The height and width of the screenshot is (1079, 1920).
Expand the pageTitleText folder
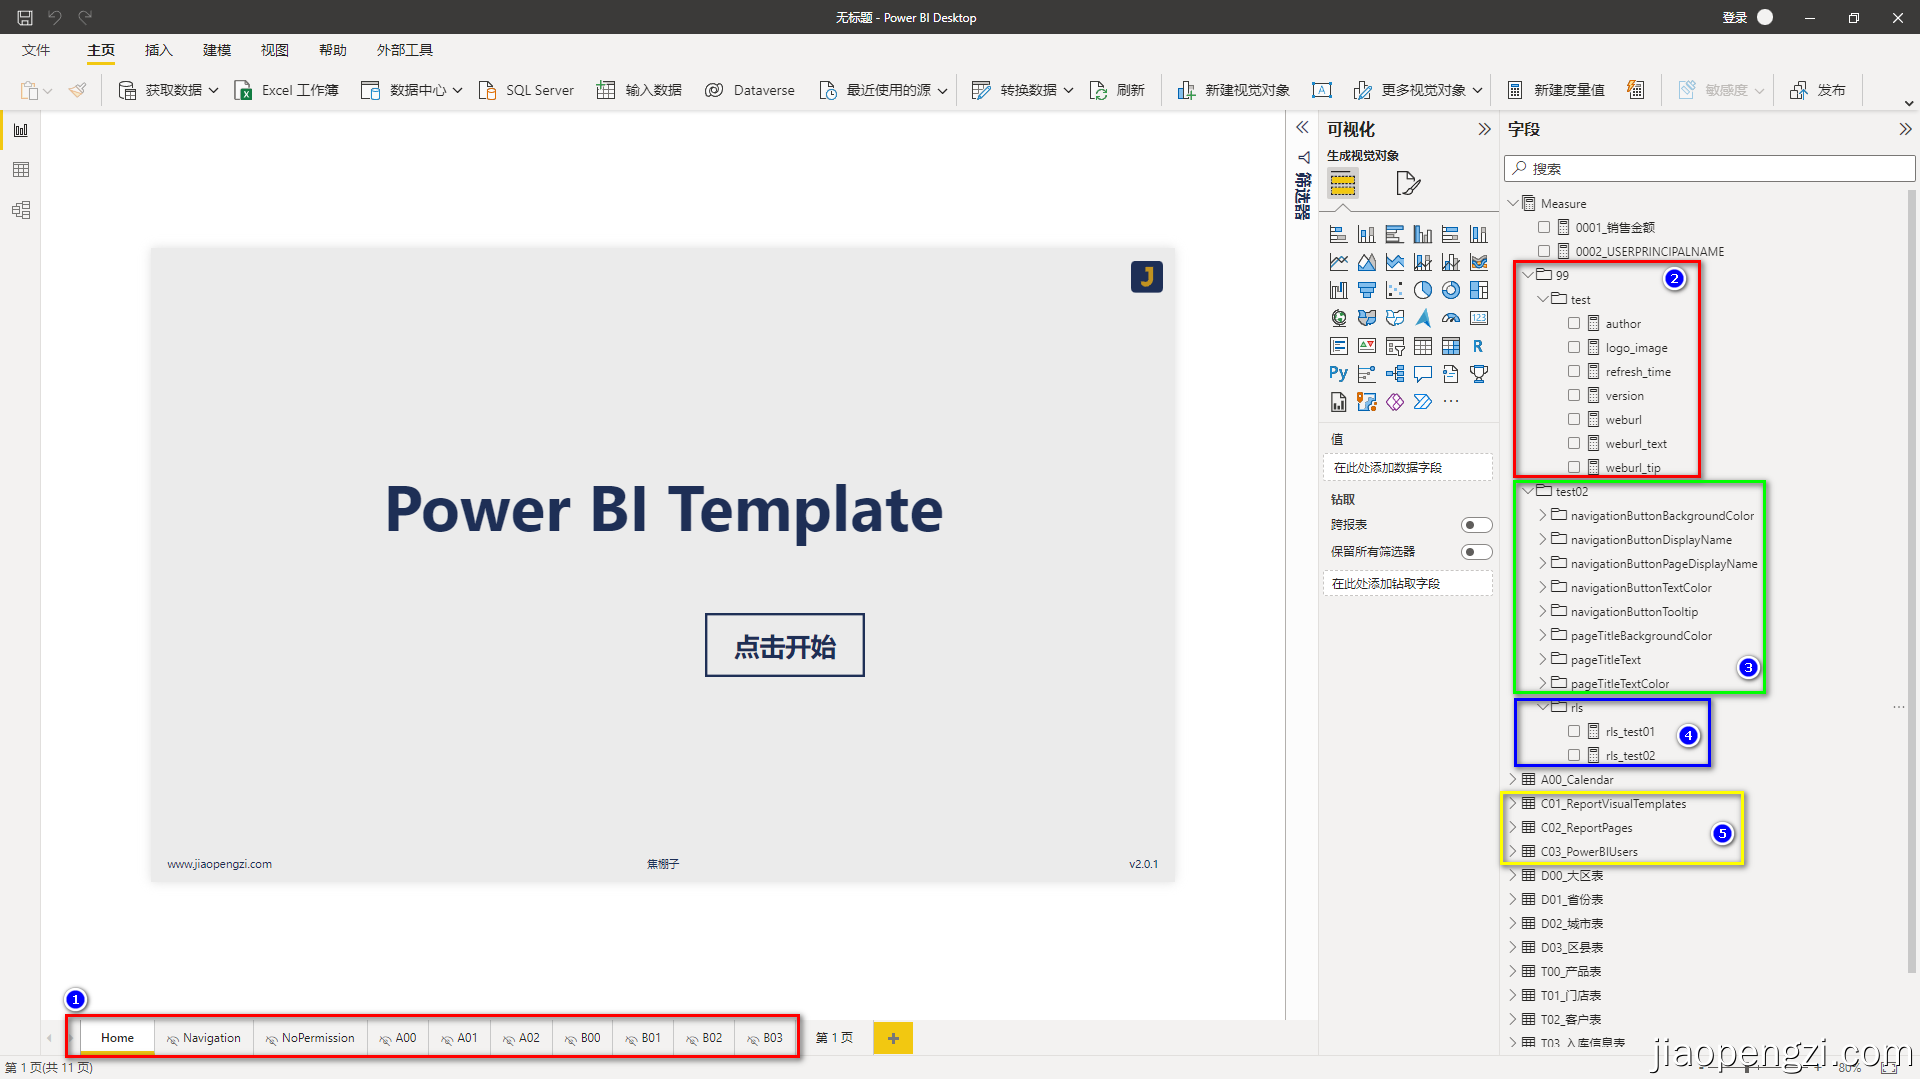click(x=1543, y=660)
